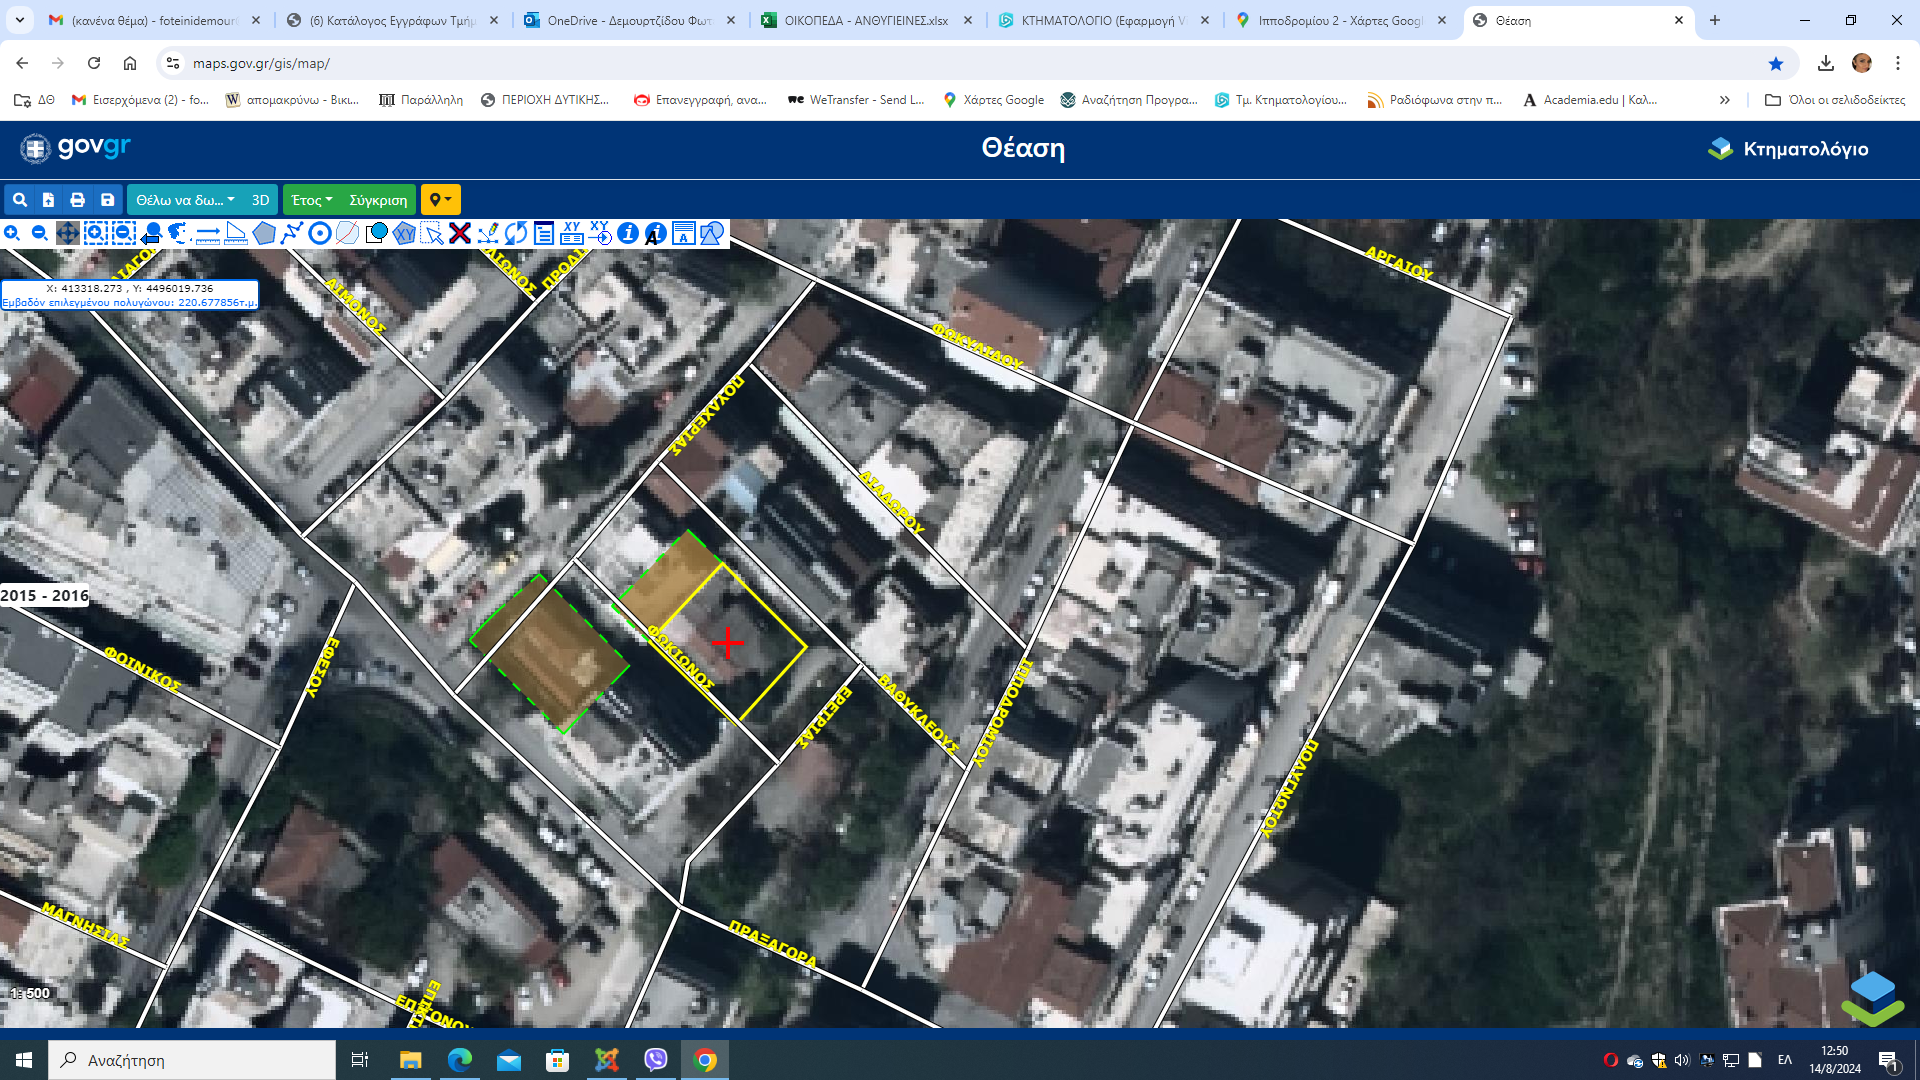Click the refresh map icon

[x=516, y=233]
